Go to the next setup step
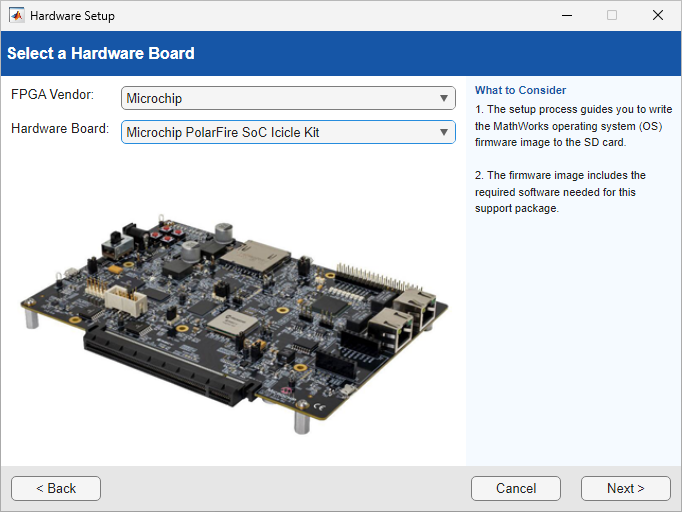Viewport: 682px width, 512px height. click(625, 488)
